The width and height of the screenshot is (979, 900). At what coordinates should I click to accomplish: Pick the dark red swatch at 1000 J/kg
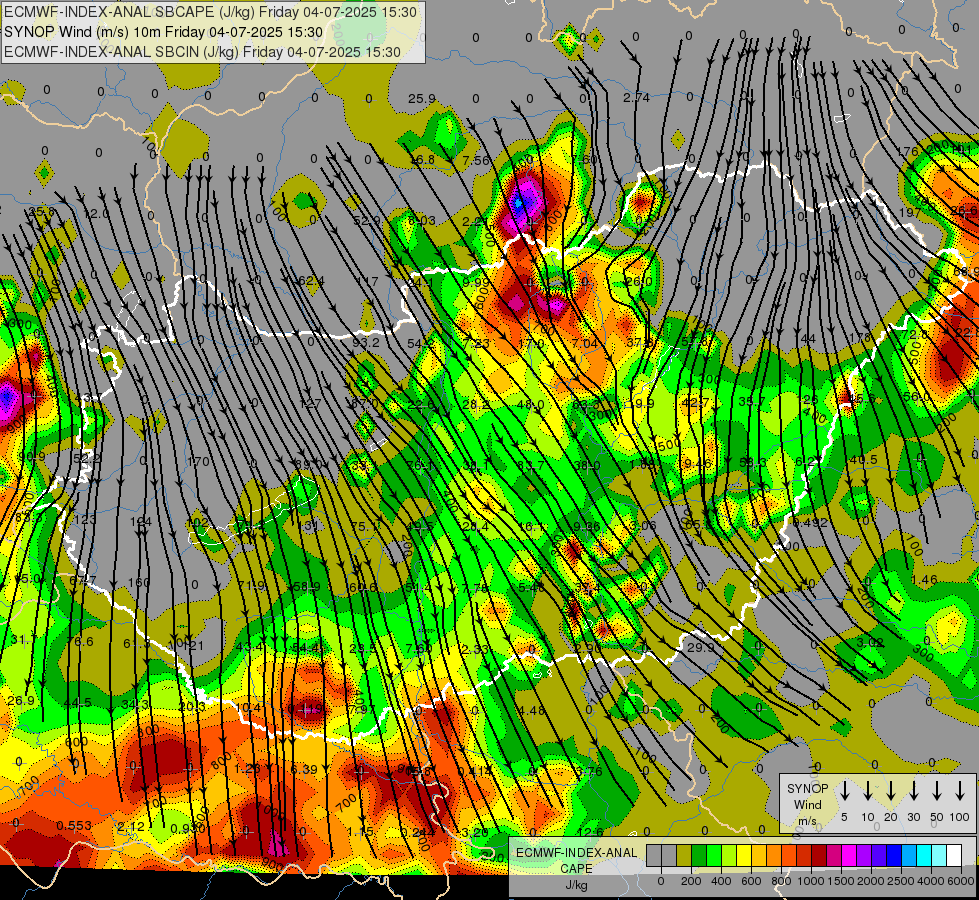(819, 855)
